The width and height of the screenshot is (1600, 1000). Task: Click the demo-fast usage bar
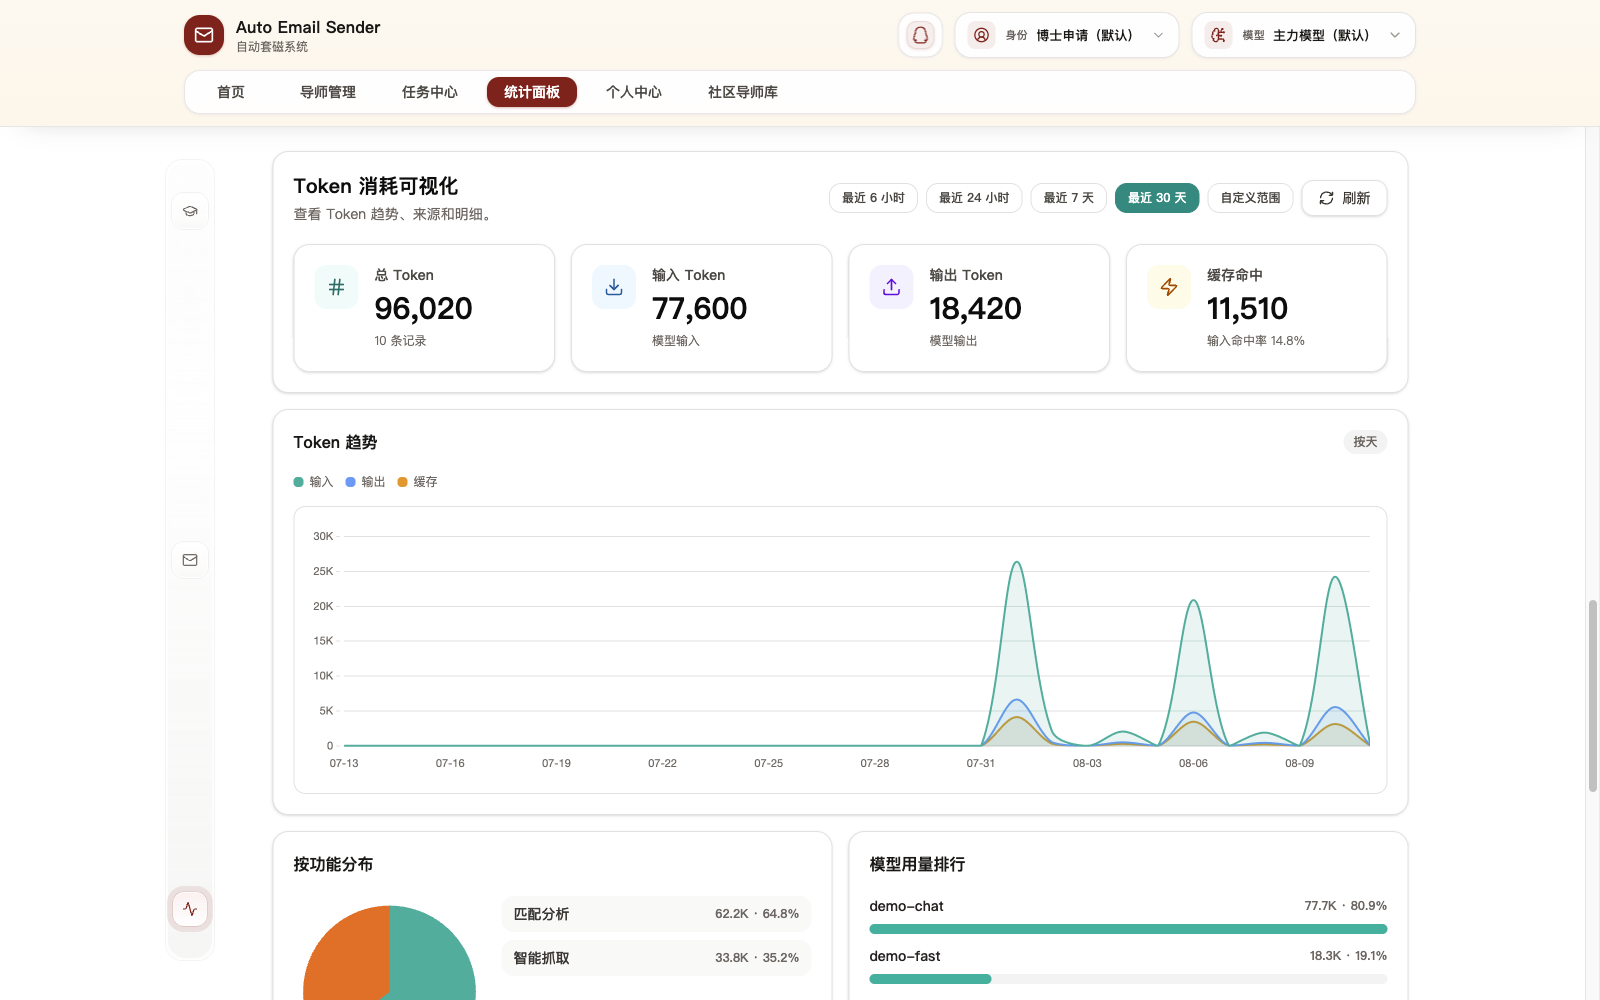pos(1128,979)
